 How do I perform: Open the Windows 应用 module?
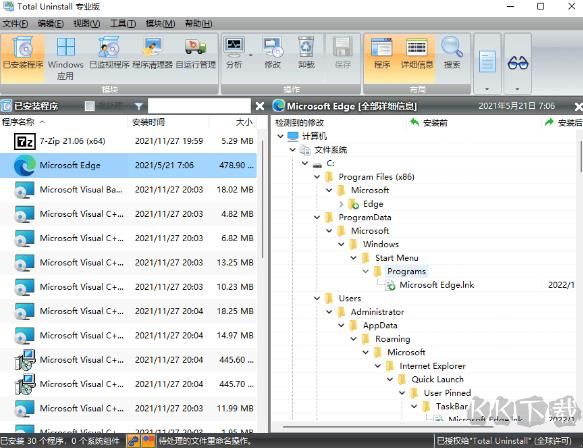pyautogui.click(x=65, y=58)
